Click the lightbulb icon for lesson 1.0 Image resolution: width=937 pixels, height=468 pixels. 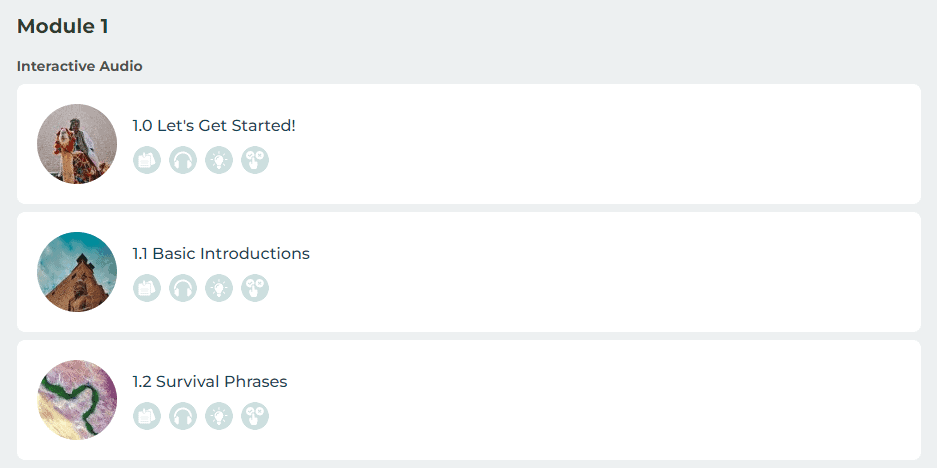[219, 160]
